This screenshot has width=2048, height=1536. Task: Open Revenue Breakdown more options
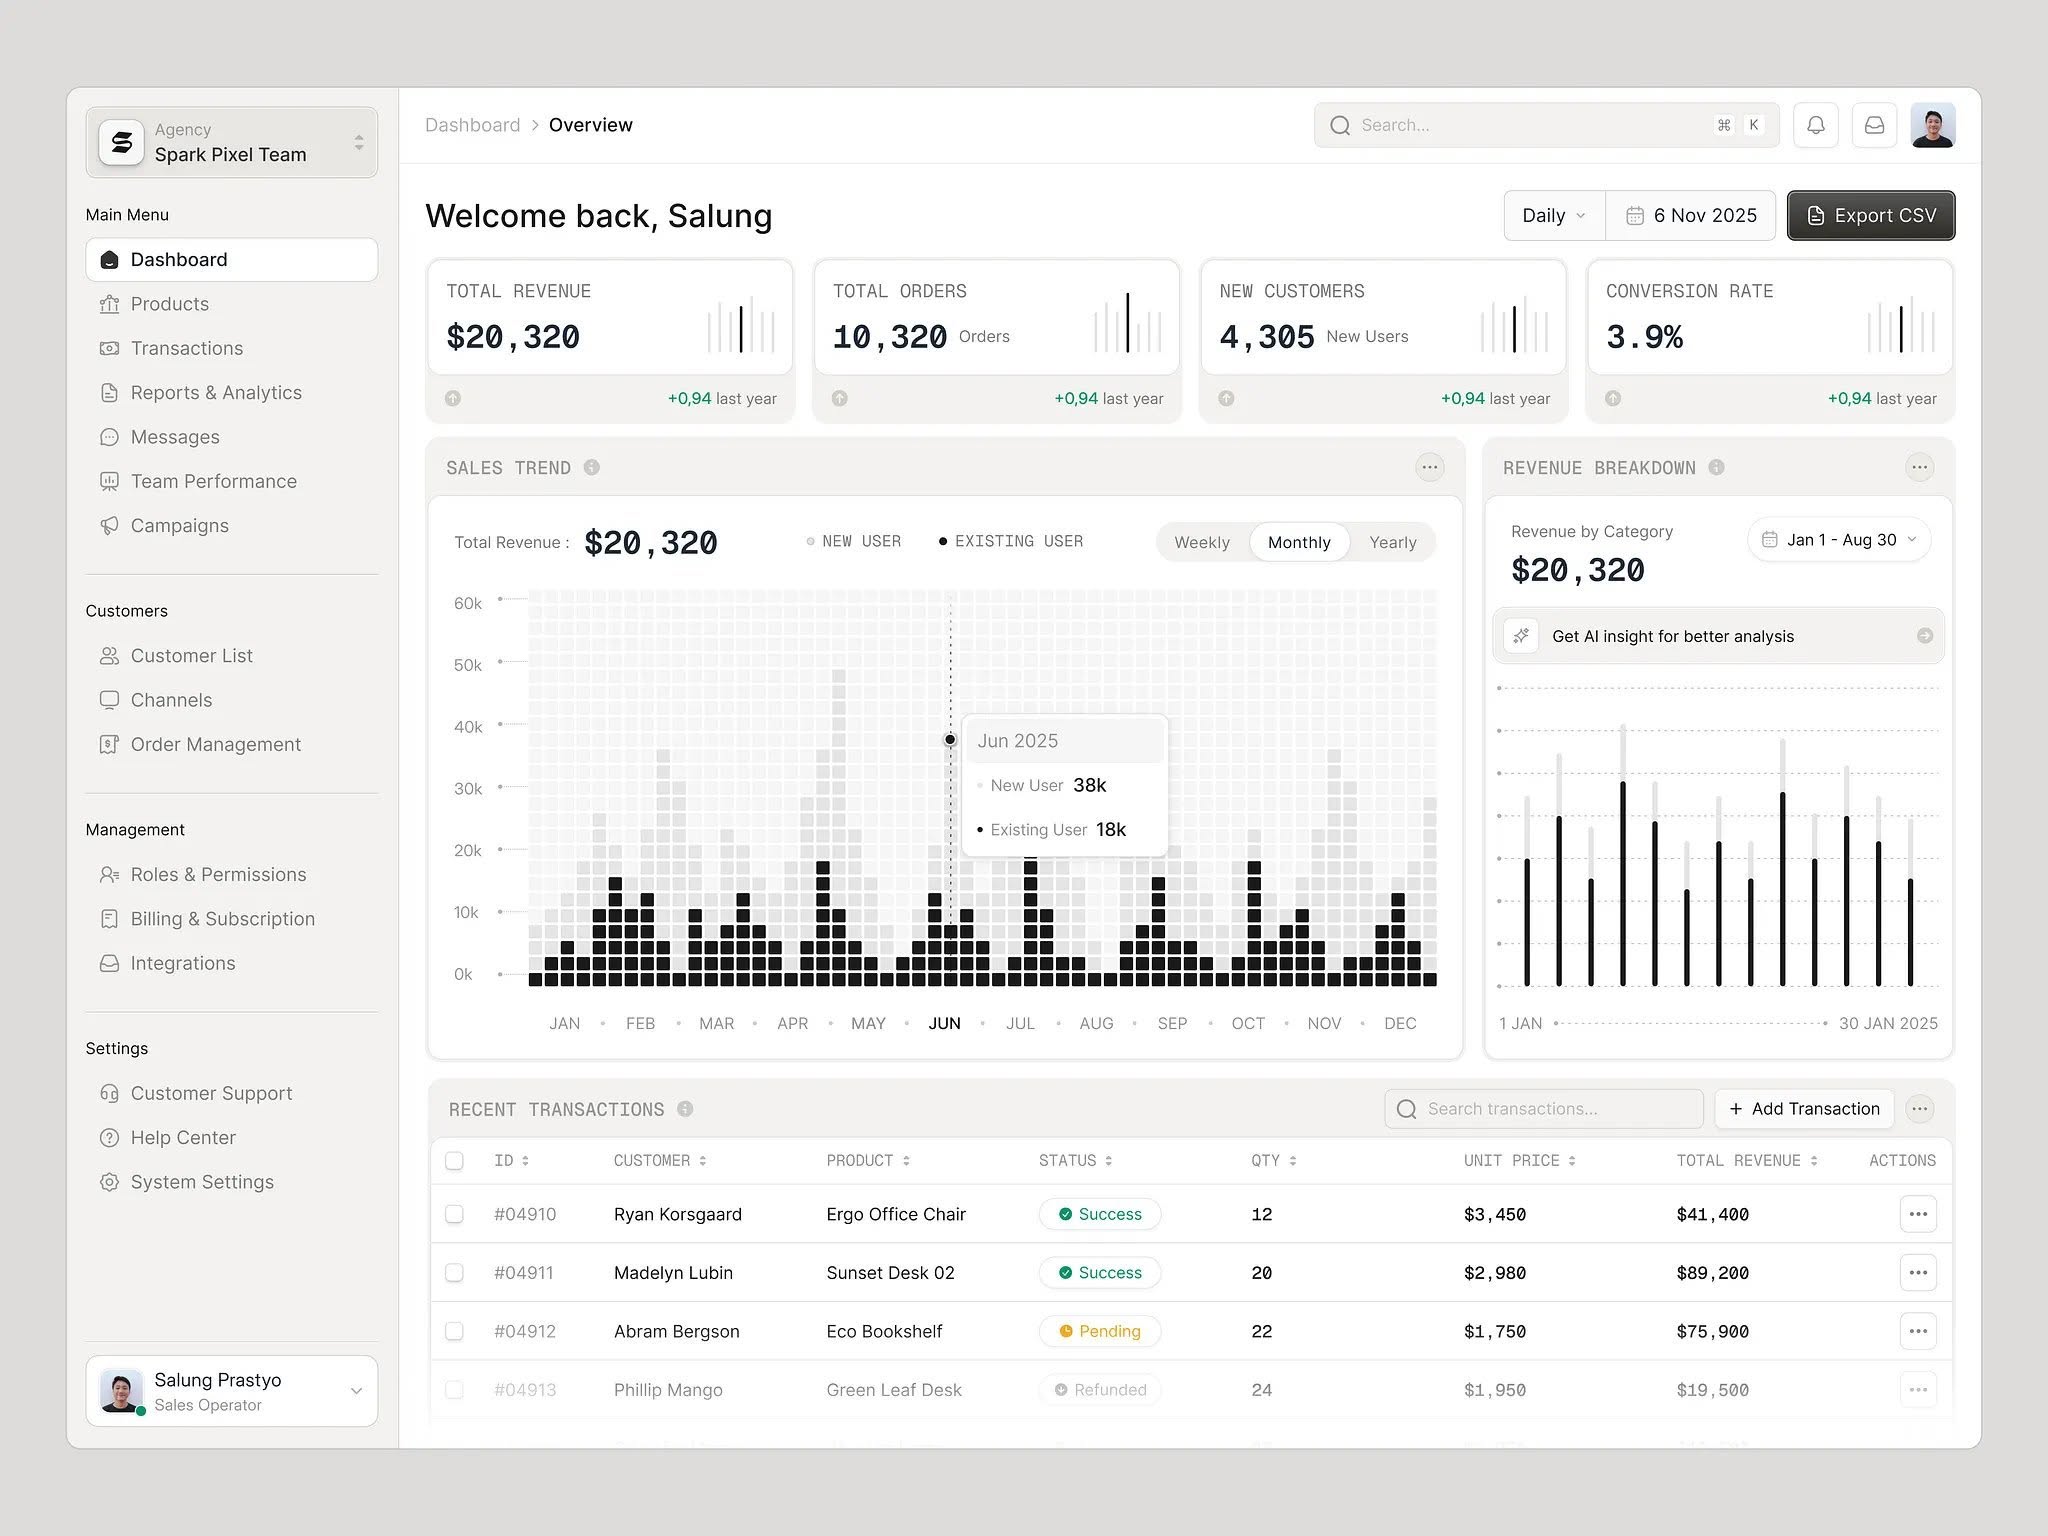1918,467
